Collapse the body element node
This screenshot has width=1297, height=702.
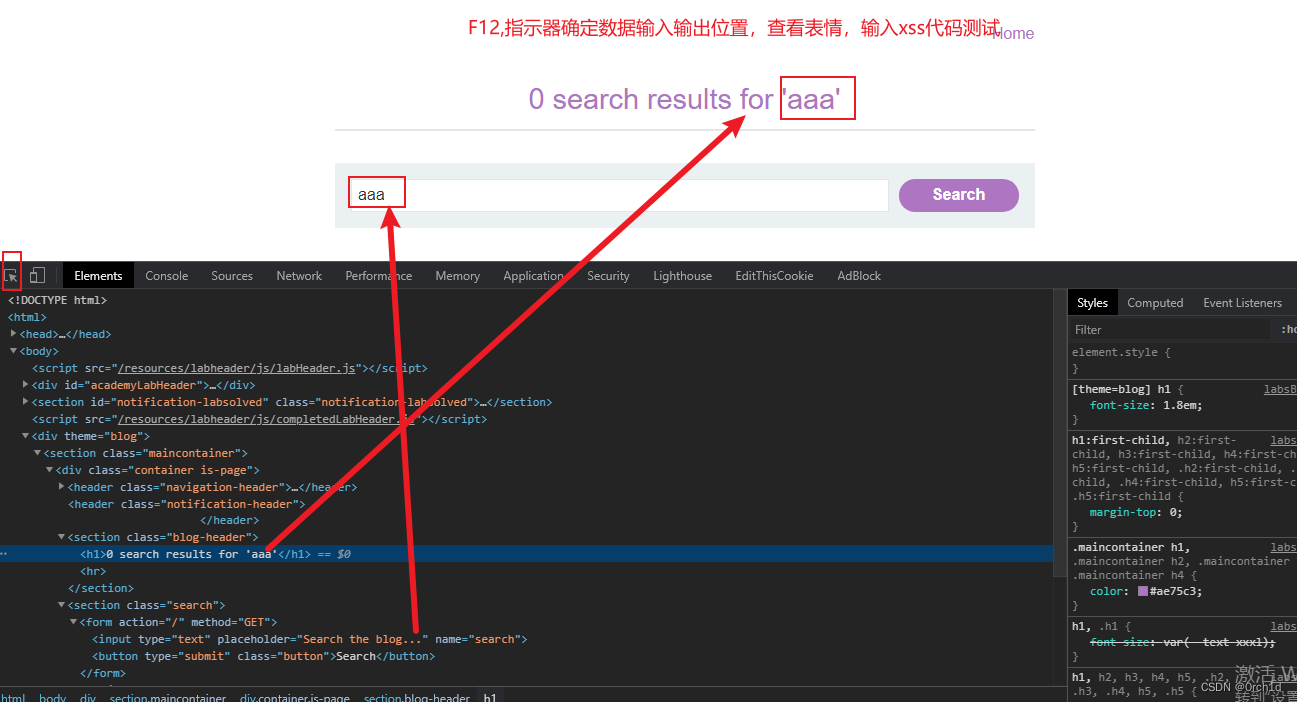pyautogui.click(x=14, y=351)
